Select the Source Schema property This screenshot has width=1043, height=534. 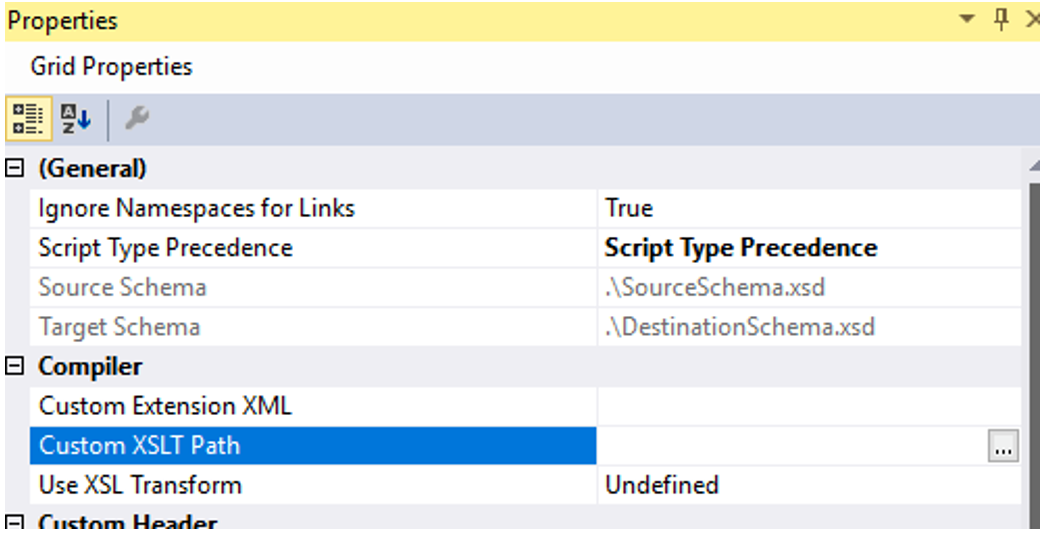coord(122,288)
